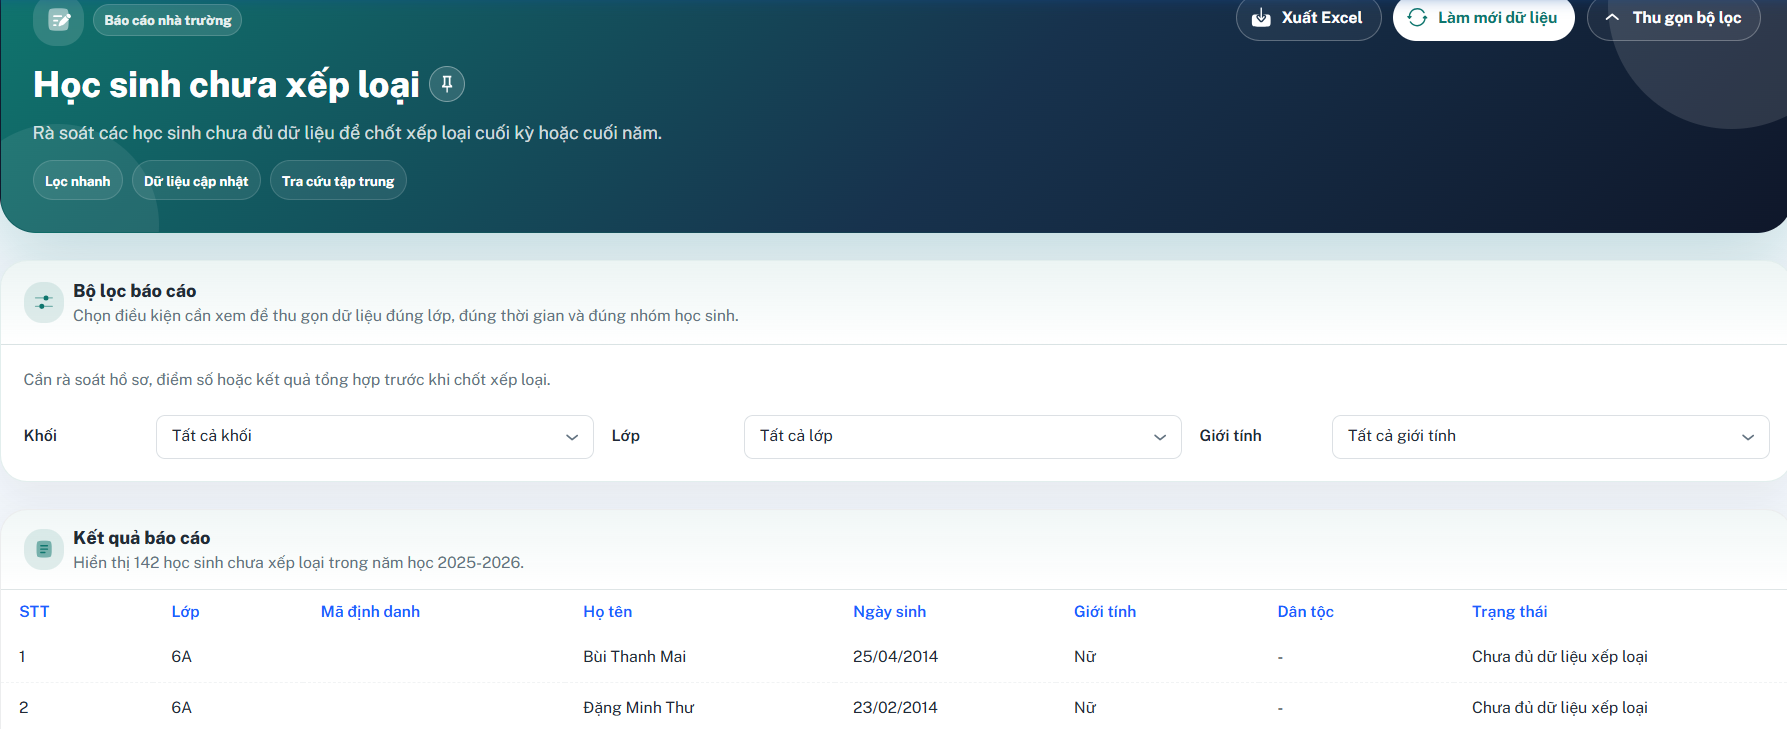The width and height of the screenshot is (1787, 729).
Task: Sort by the Họ tên column header
Action: click(608, 612)
